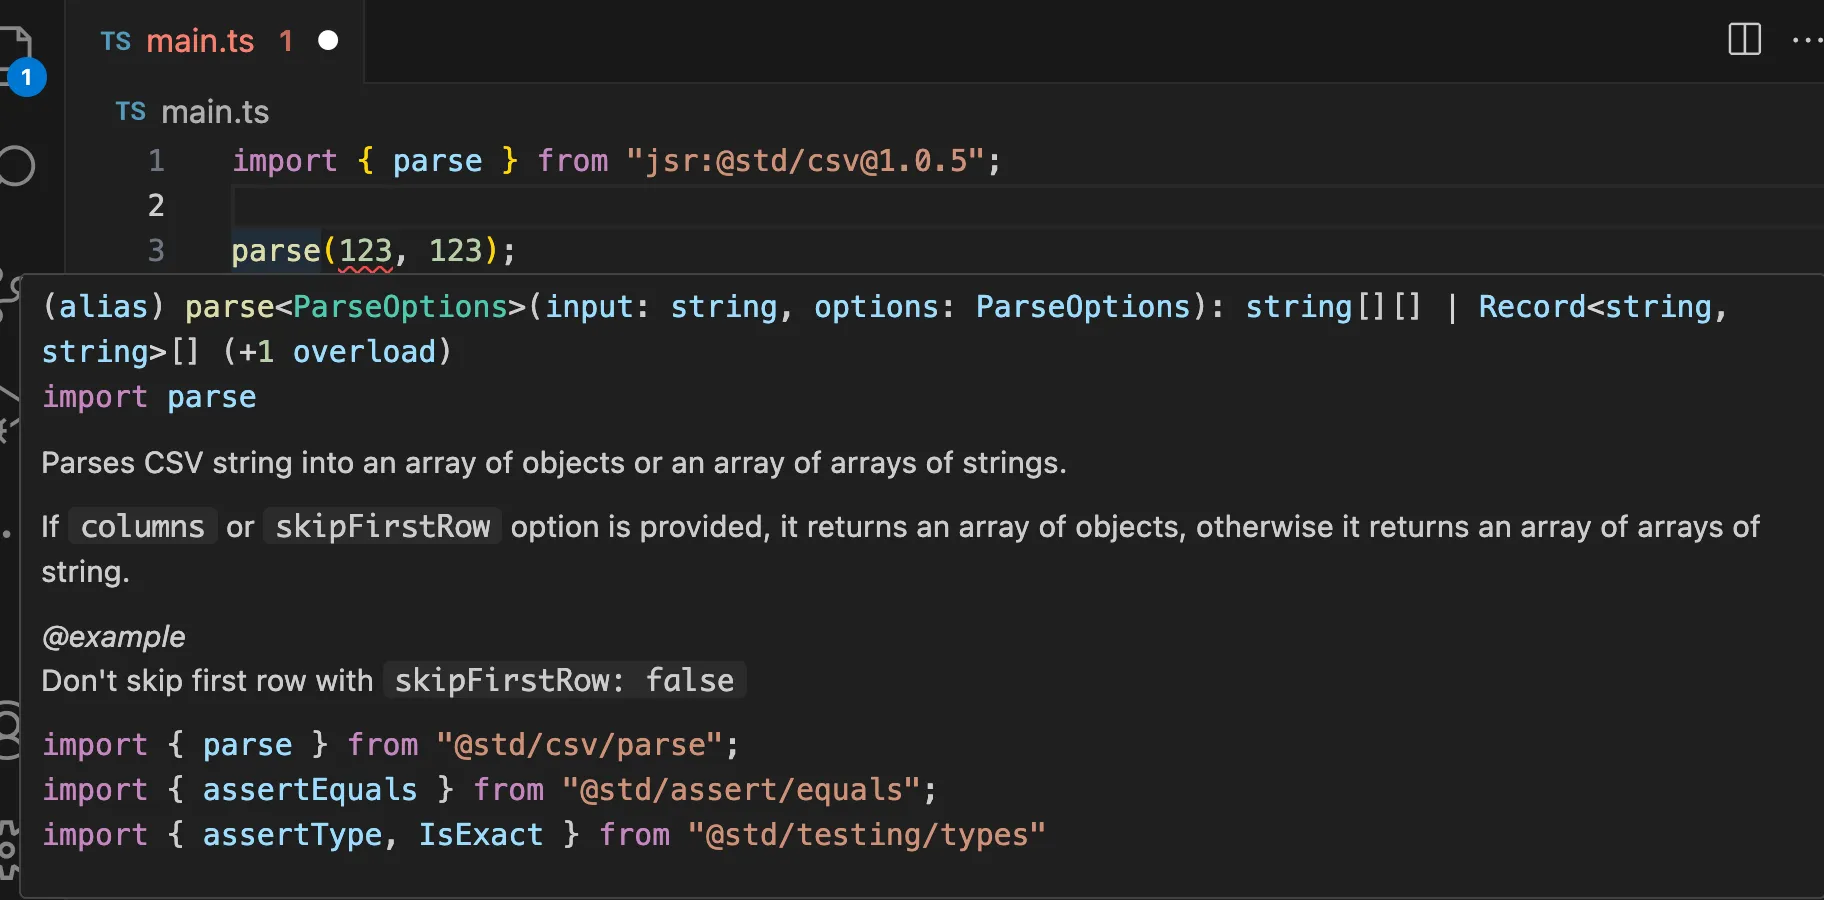Viewport: 1824px width, 900px height.
Task: Click the TS icon in the breadcrumb bar
Action: [130, 111]
